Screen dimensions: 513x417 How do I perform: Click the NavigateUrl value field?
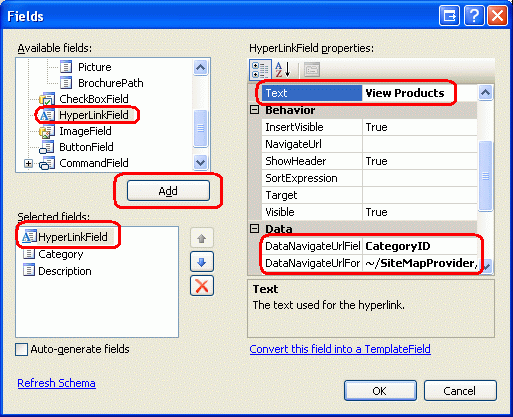[x=420, y=144]
